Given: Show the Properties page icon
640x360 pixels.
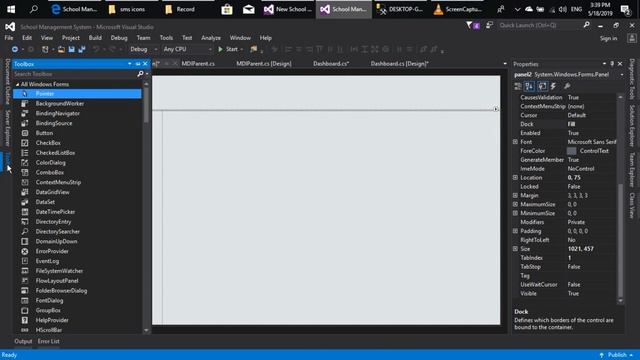Looking at the screenshot, I should pyautogui.click(x=542, y=86).
